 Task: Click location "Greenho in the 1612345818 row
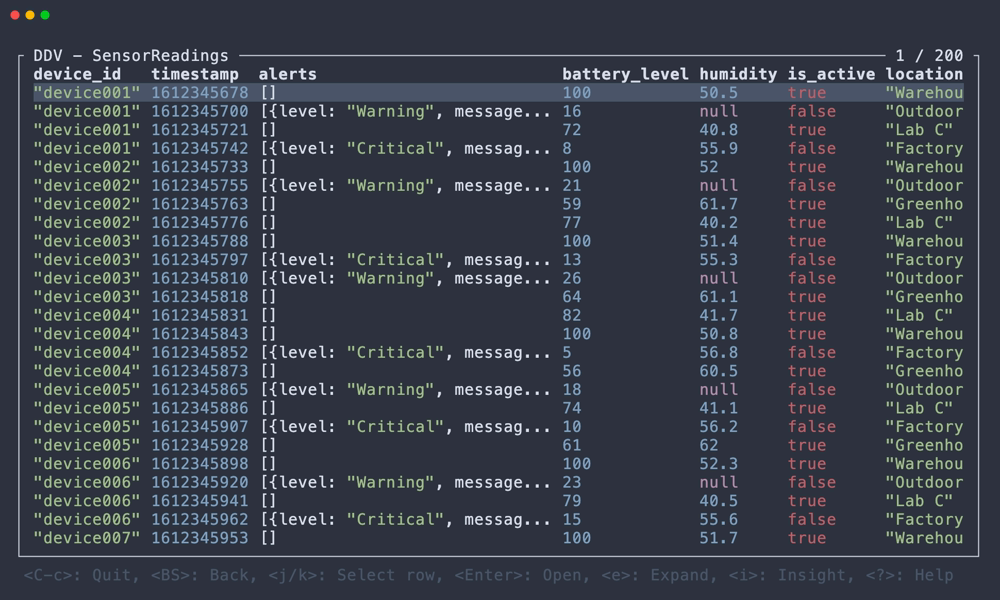(924, 296)
